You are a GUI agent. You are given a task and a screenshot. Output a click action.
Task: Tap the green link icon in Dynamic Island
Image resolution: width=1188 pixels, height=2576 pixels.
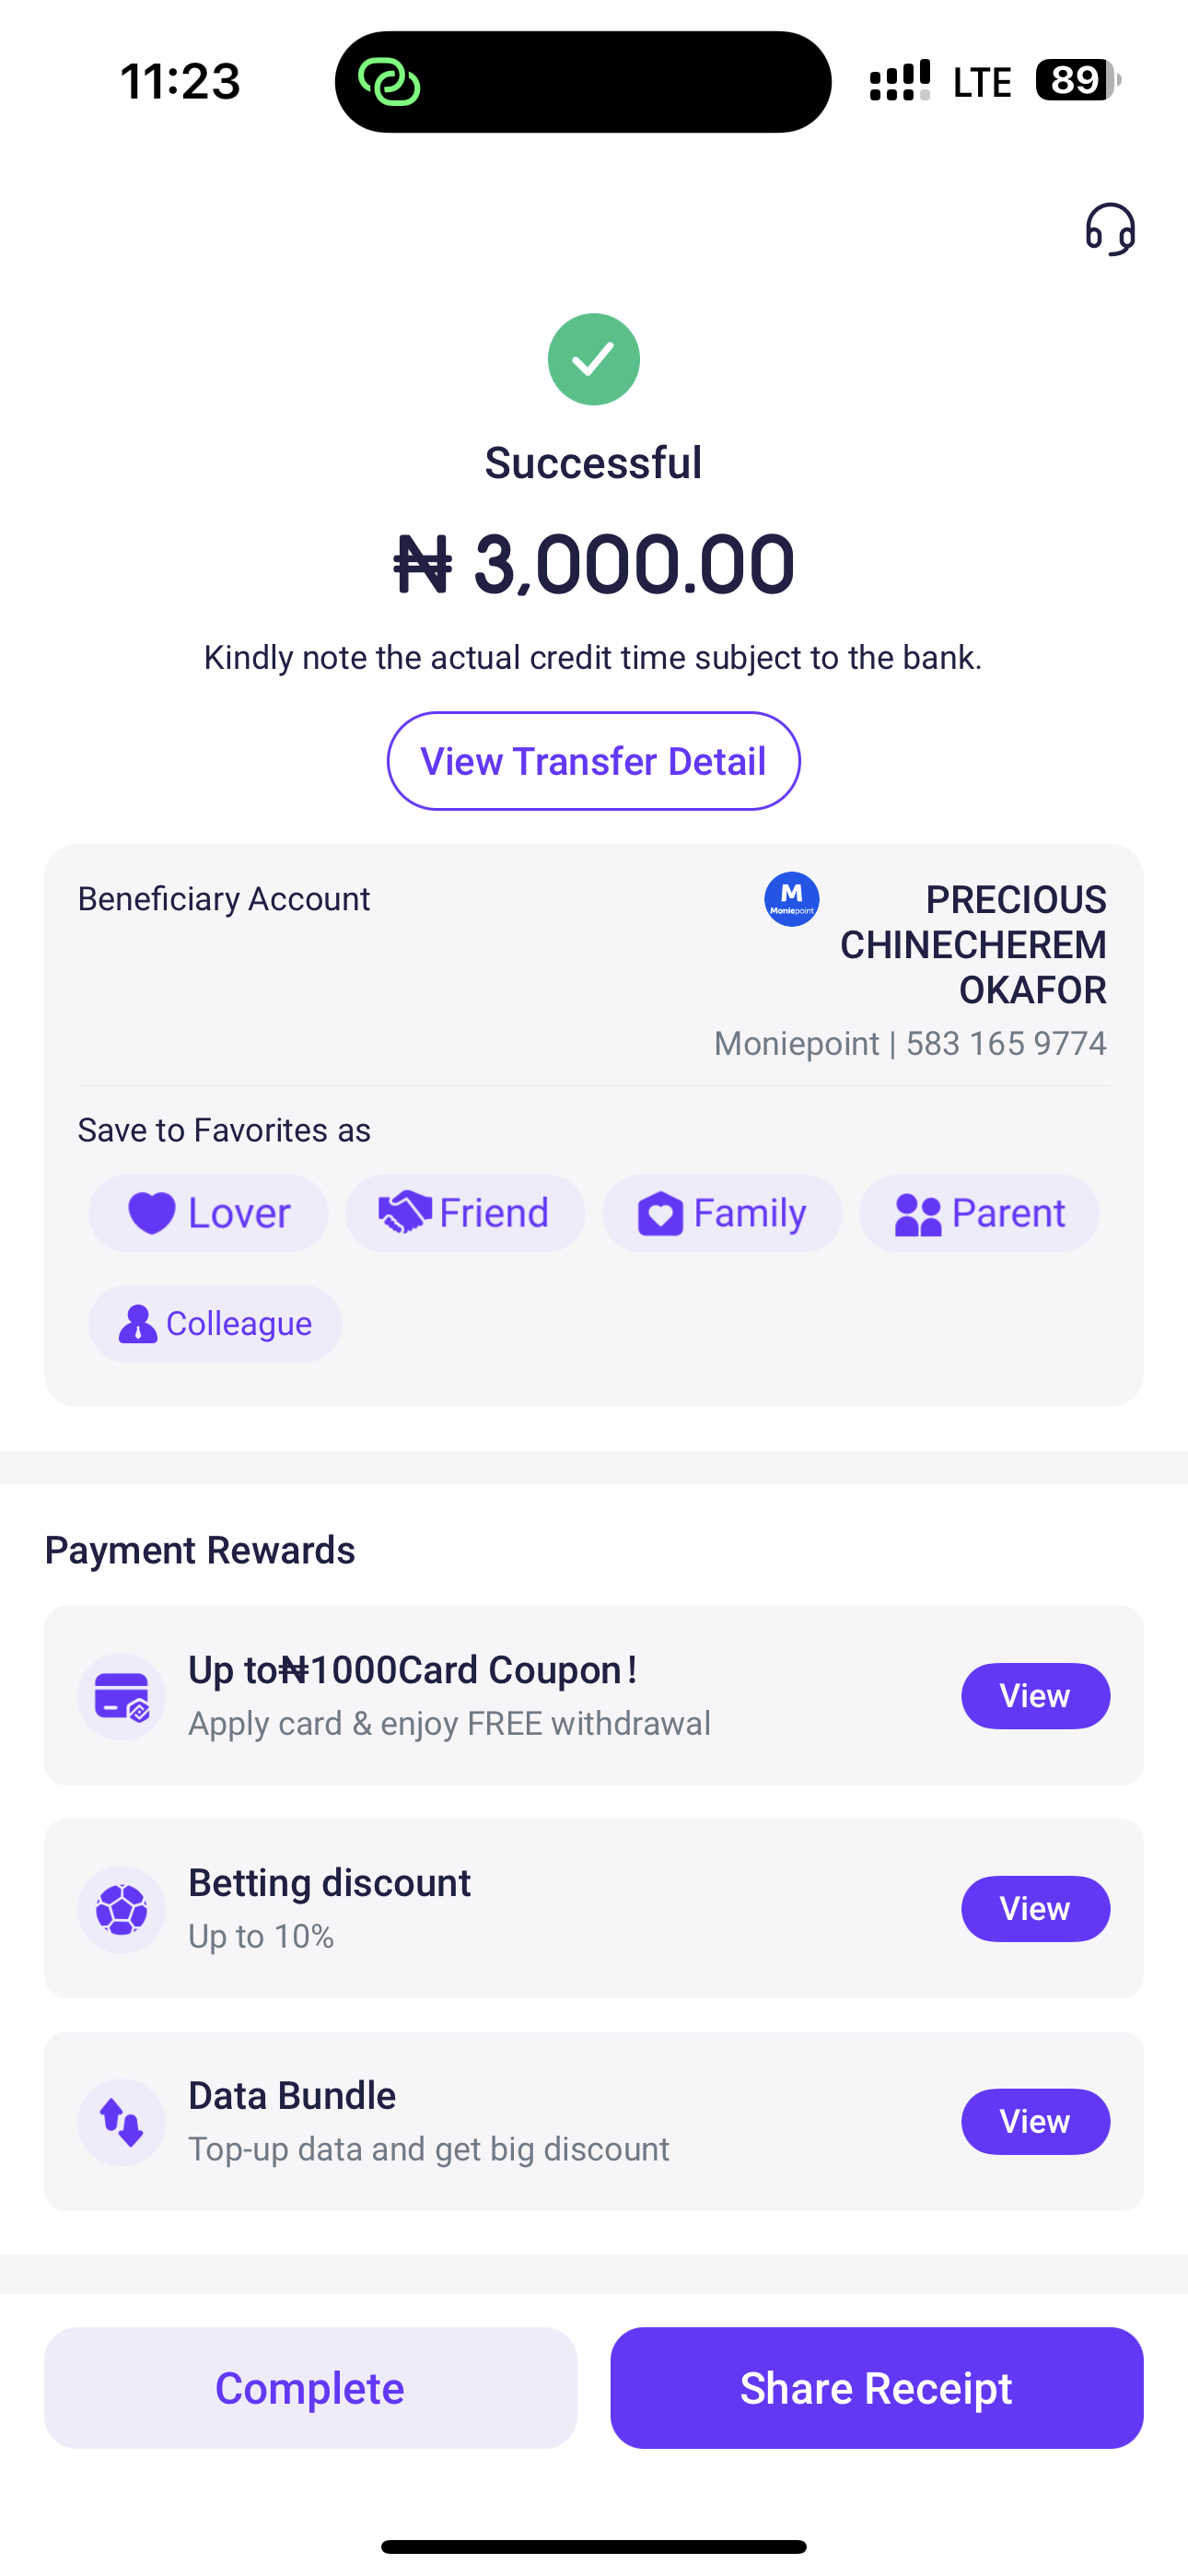pyautogui.click(x=389, y=82)
